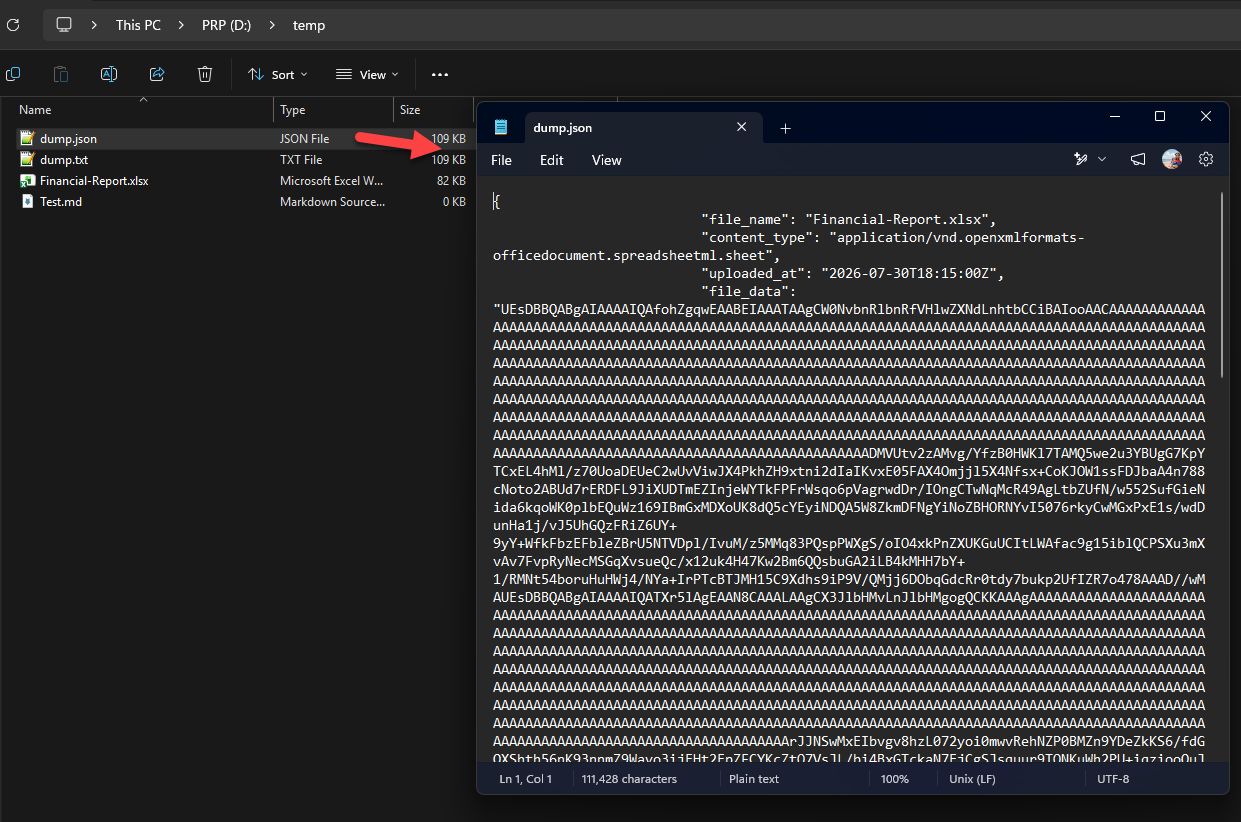Close the dump.json tab in Notepad
The image size is (1241, 822).
(742, 127)
